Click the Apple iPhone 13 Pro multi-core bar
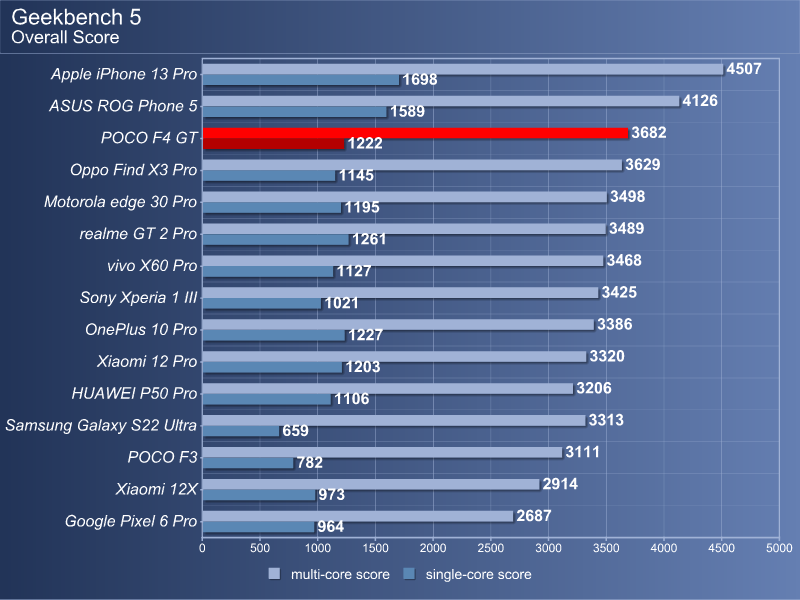The width and height of the screenshot is (800, 600). coord(463,69)
